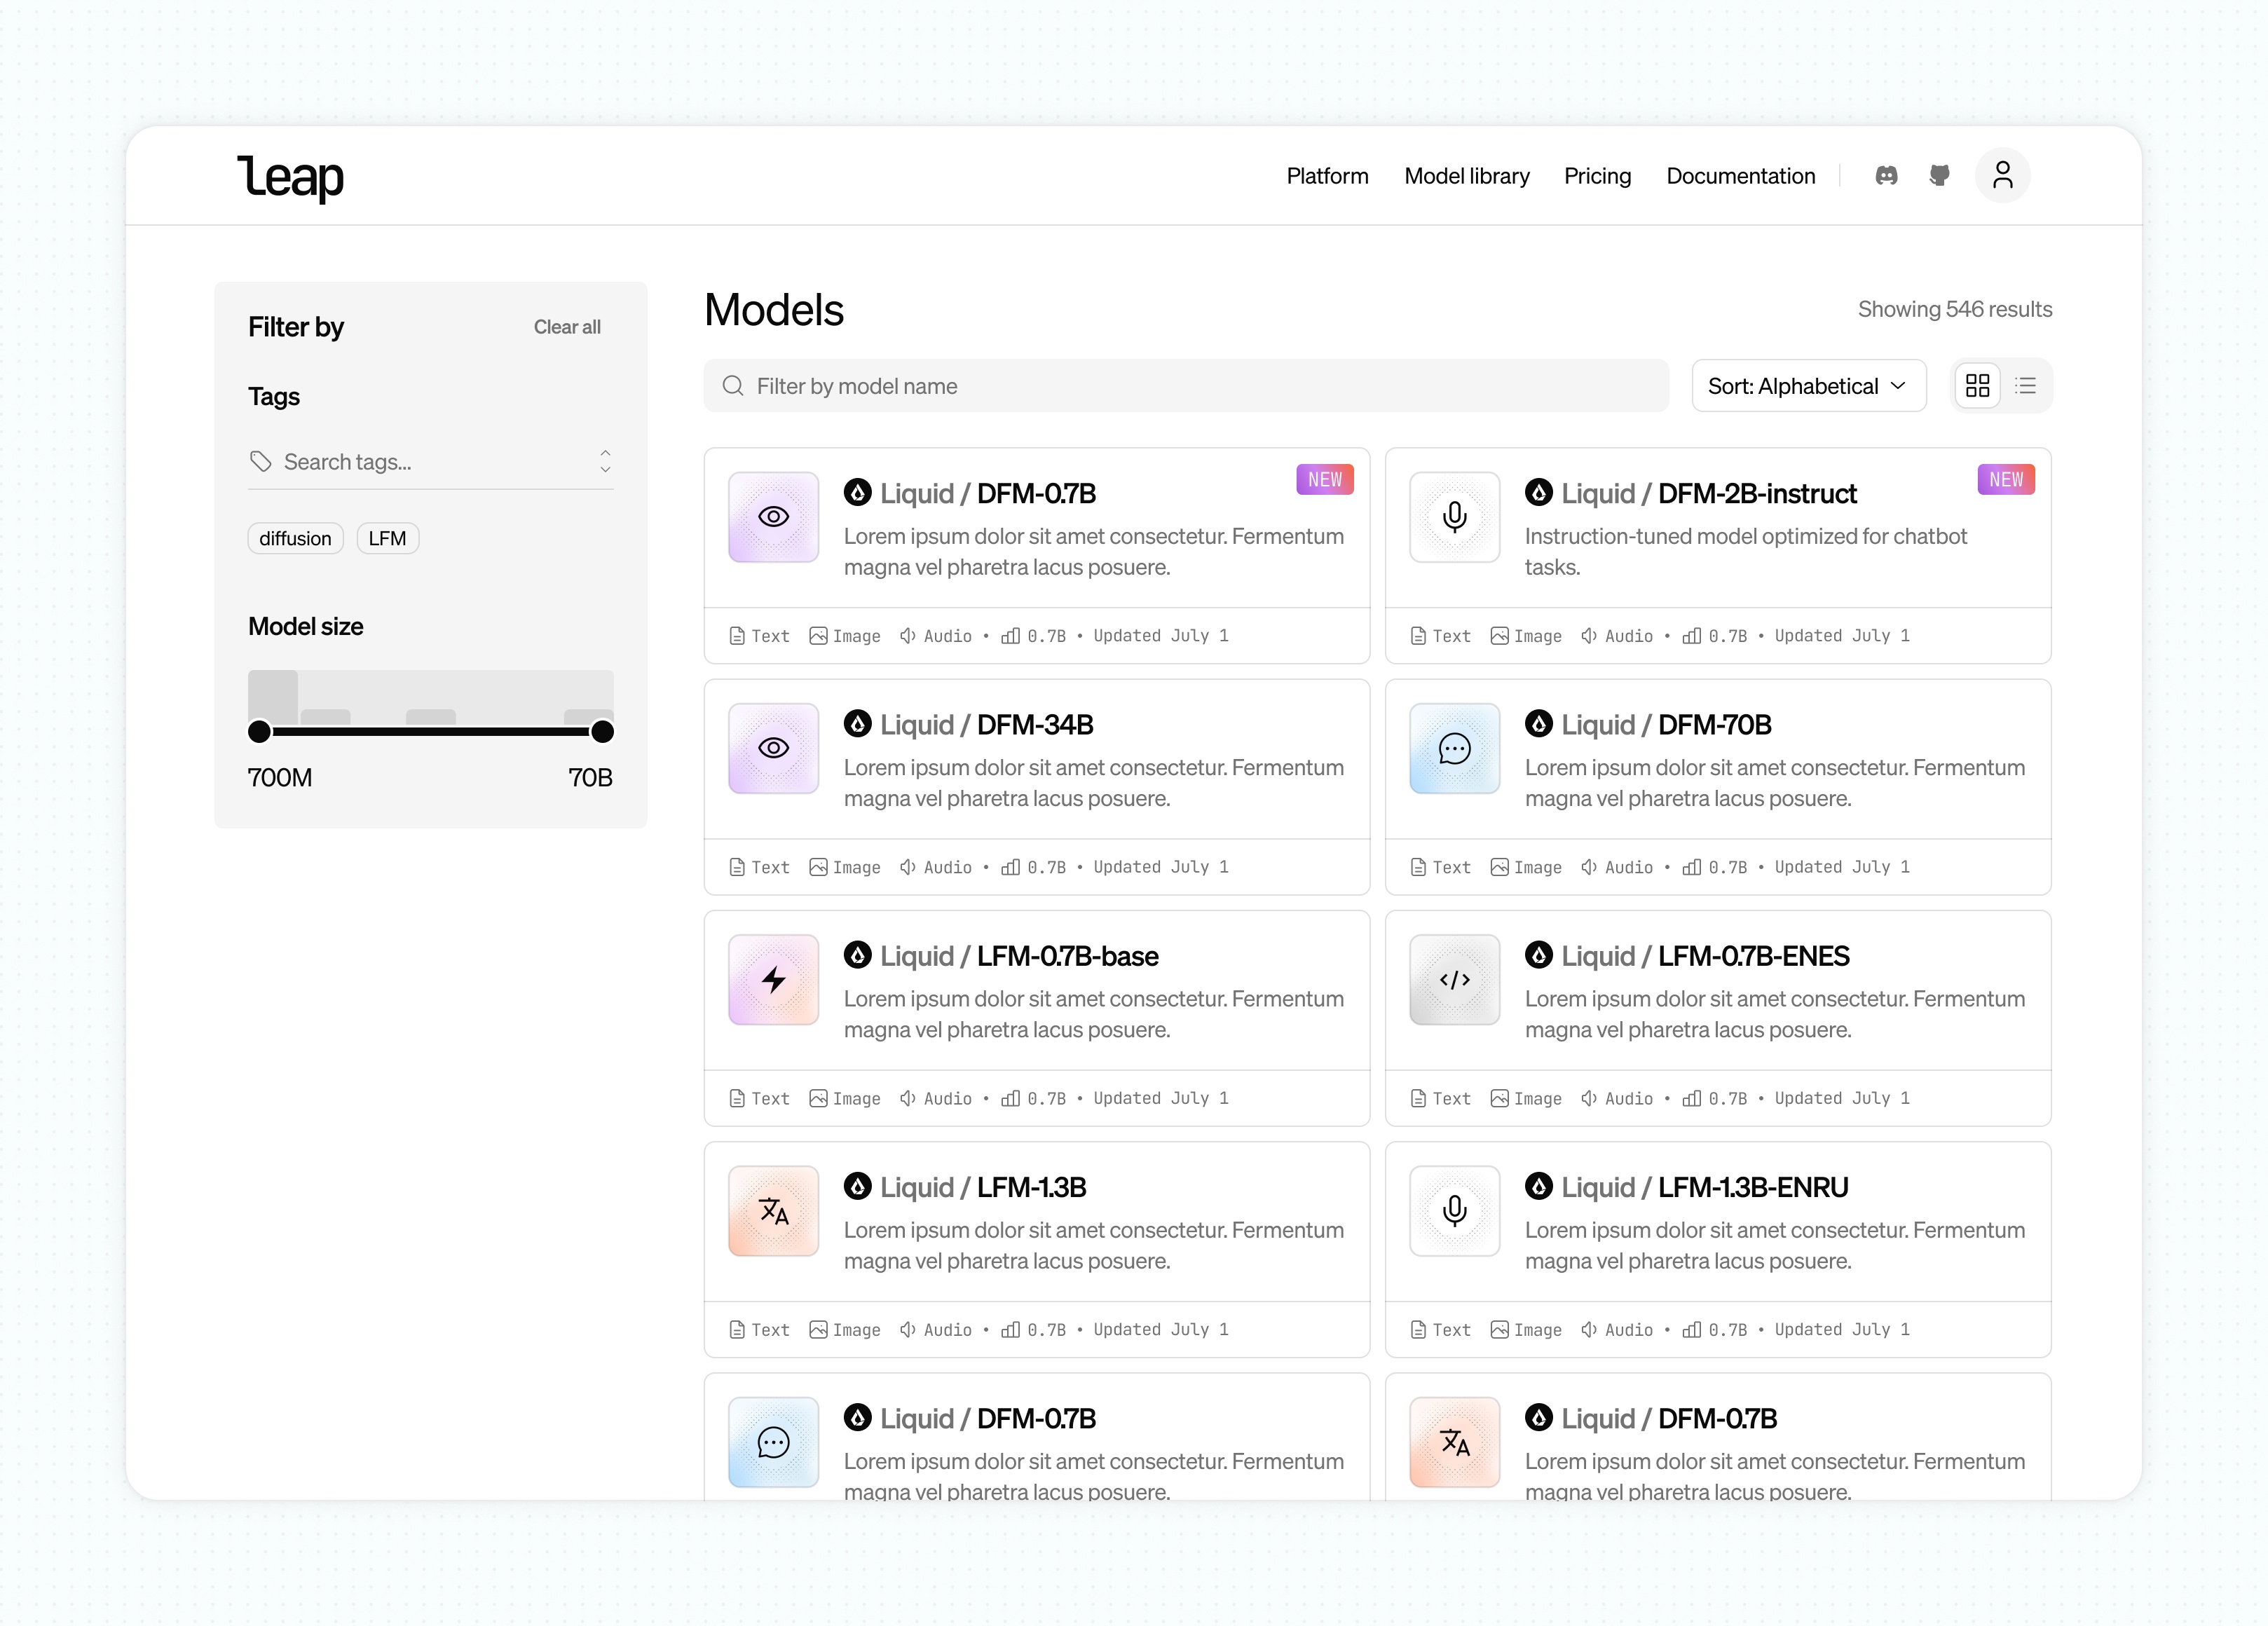Click the 70B model size slider handle
This screenshot has width=2268, height=1626.
[x=602, y=732]
